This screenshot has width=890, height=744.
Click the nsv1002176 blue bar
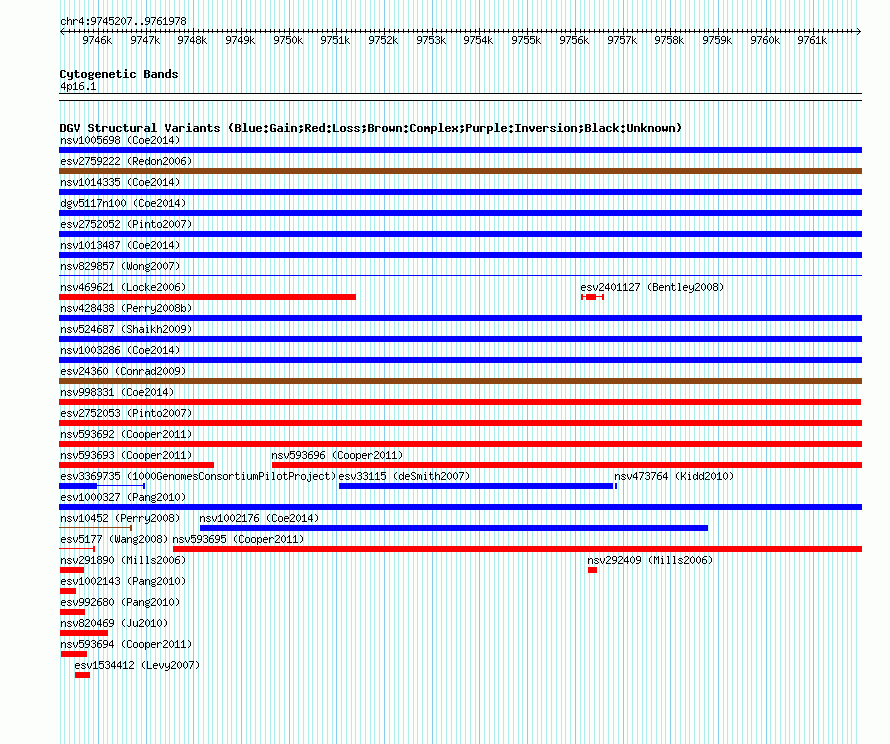(454, 528)
